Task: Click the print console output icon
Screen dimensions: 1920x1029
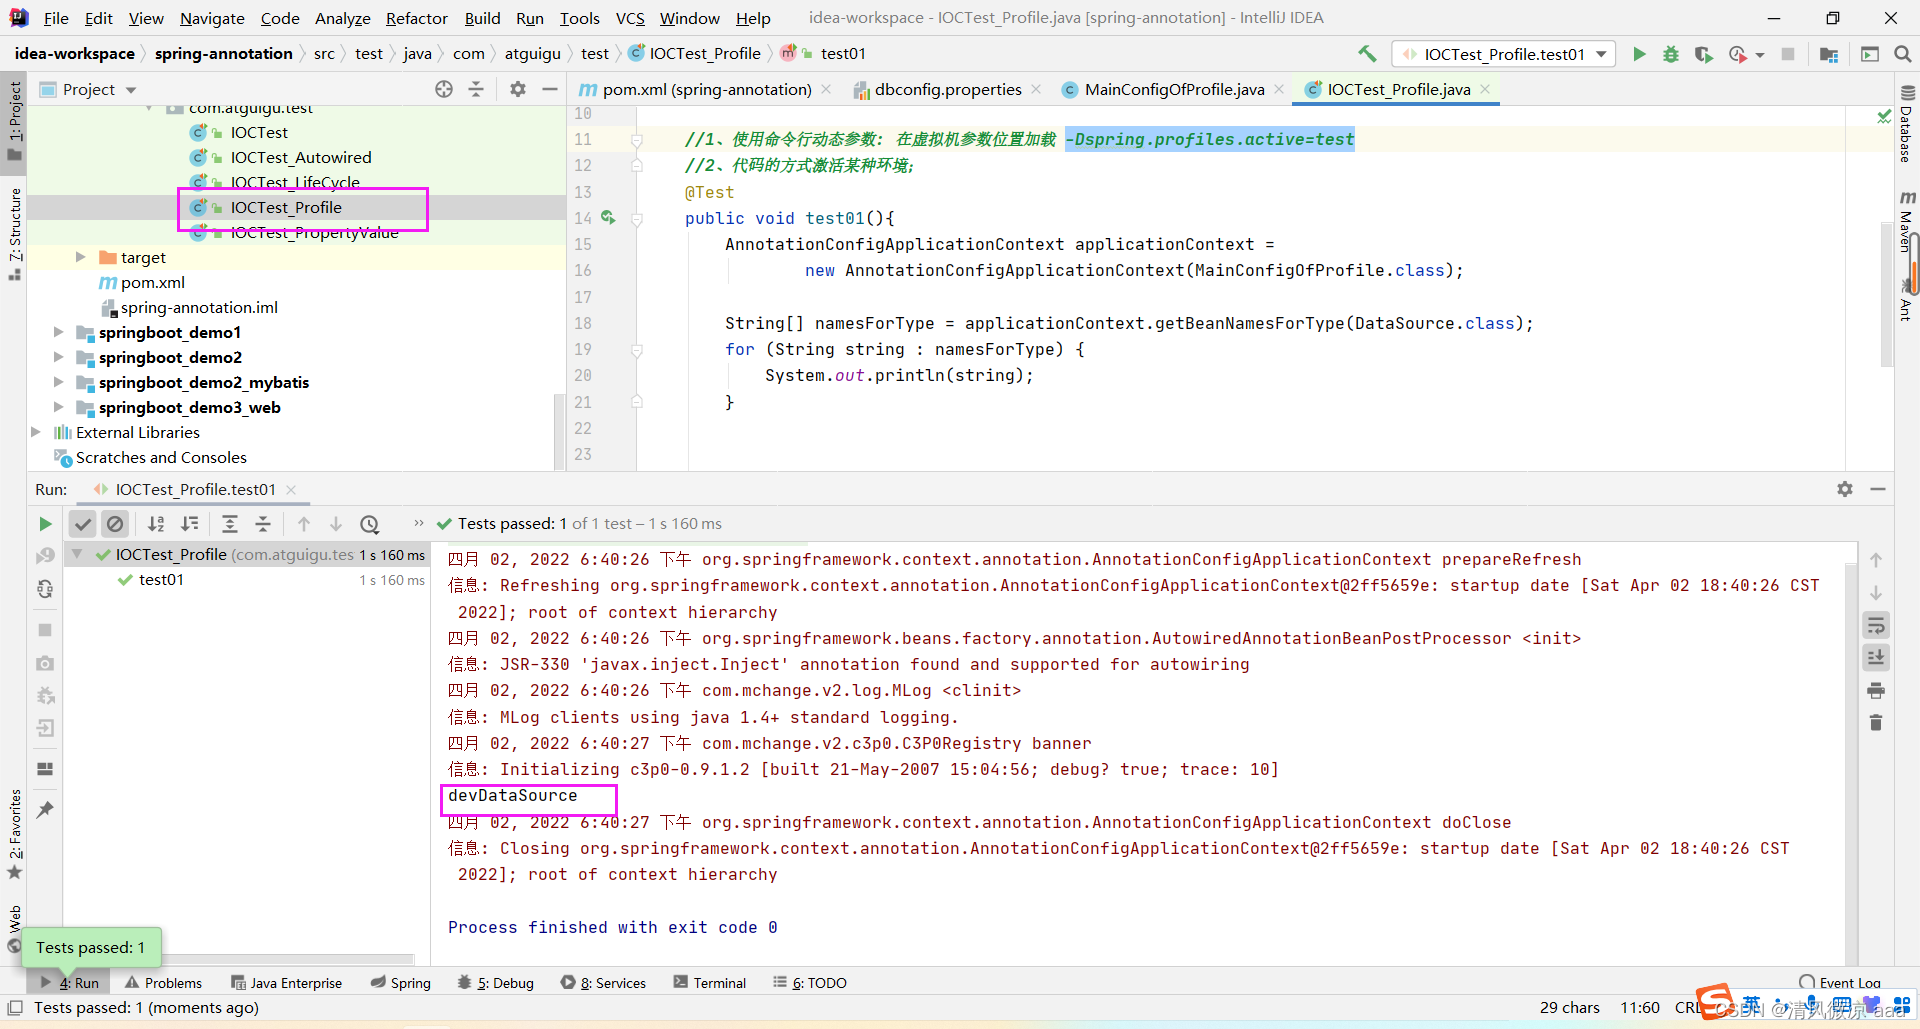Action: [1876, 691]
